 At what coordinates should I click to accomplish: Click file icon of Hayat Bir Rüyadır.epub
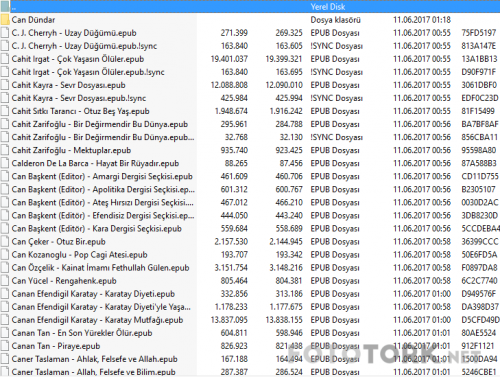point(5,163)
